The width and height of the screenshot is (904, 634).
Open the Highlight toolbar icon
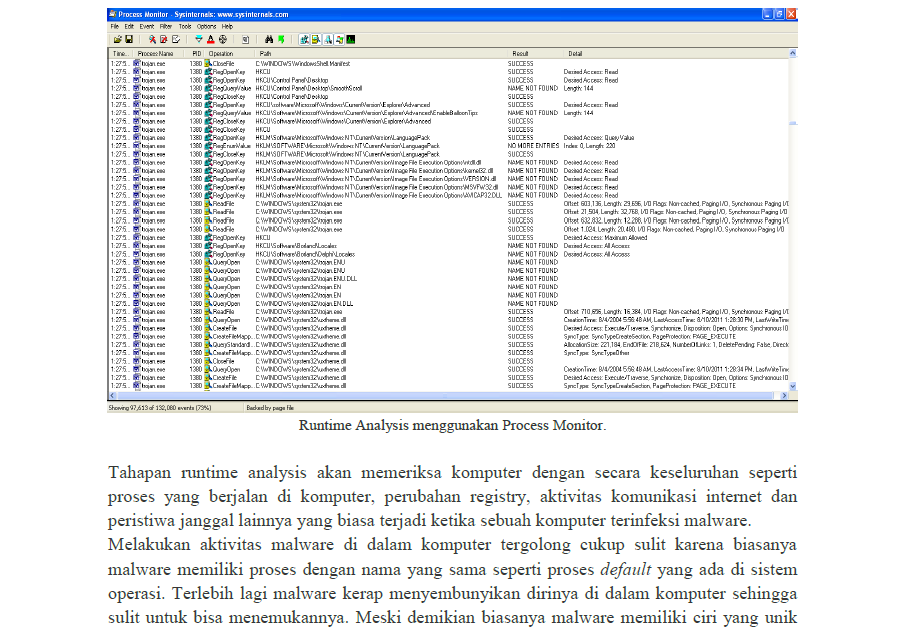[210, 39]
